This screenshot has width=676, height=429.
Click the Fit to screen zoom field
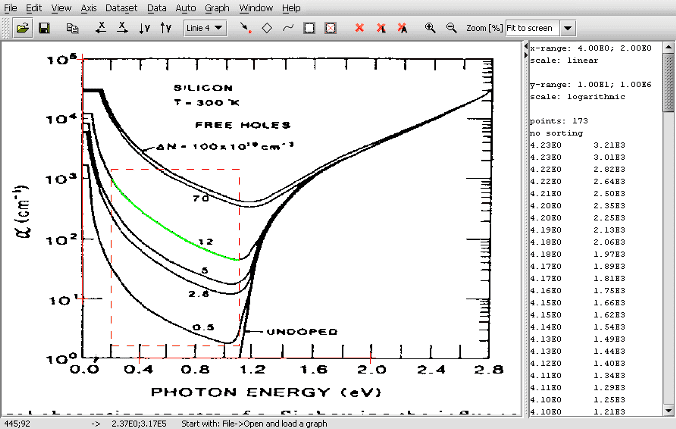click(x=532, y=28)
